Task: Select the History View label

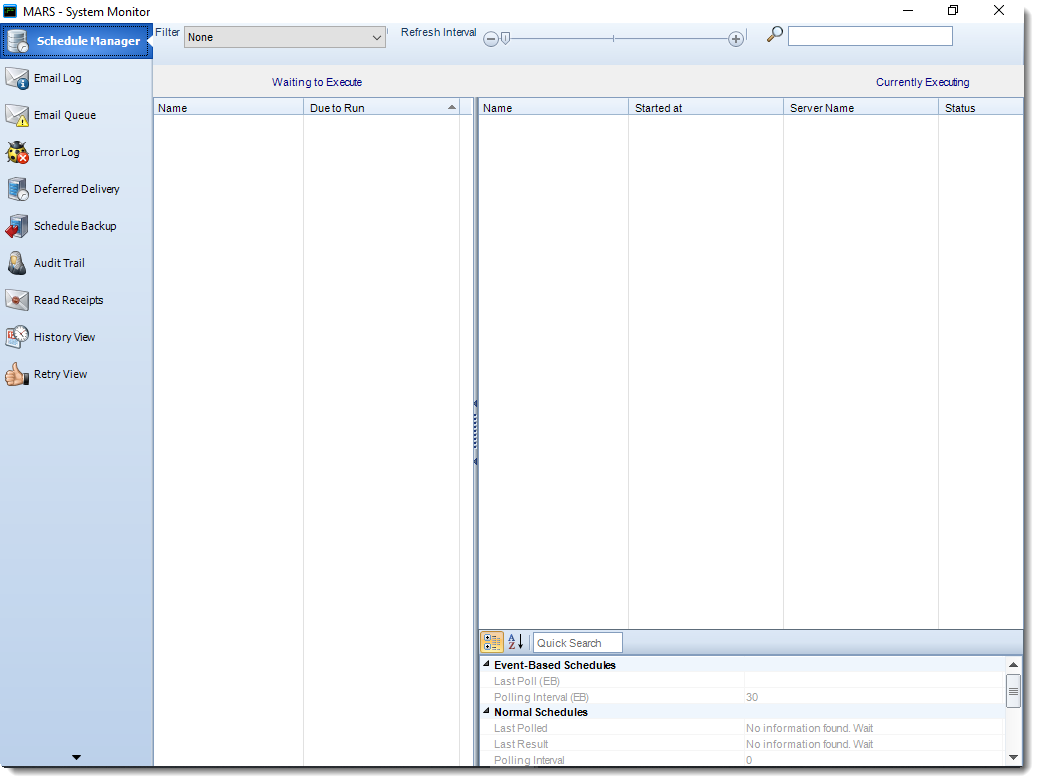Action: coord(64,337)
